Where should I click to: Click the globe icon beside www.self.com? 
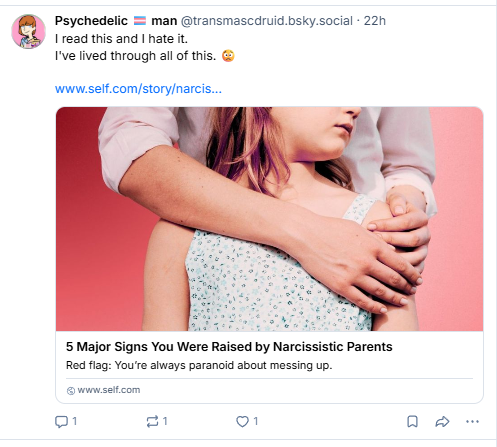pos(71,391)
